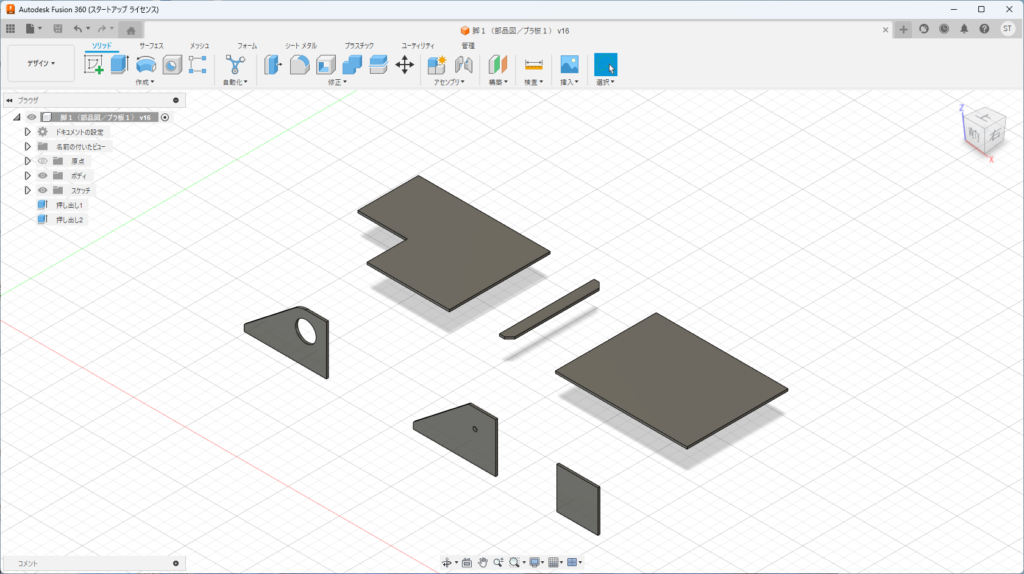Expand the ボディ folder
1024x574 pixels.
[x=27, y=176]
